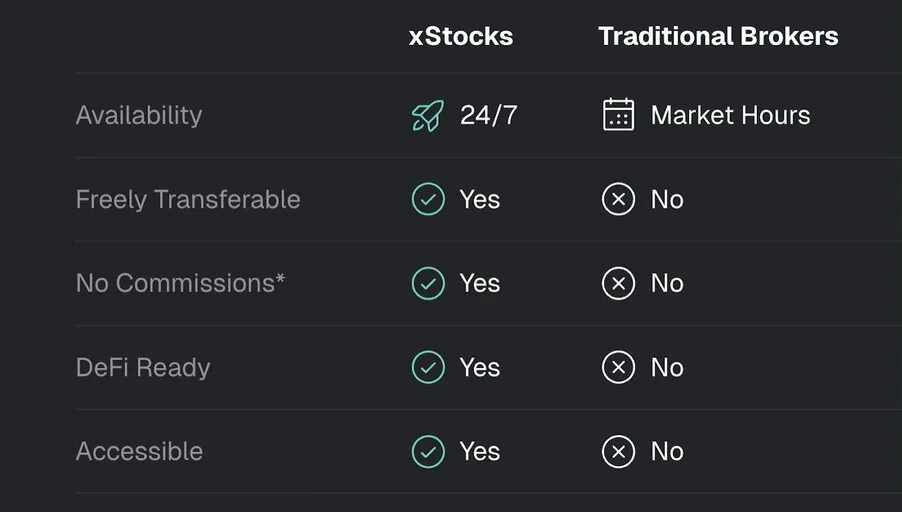Click Yes text in DeFi Ready row
Screen dimensions: 902x512
click(x=480, y=367)
